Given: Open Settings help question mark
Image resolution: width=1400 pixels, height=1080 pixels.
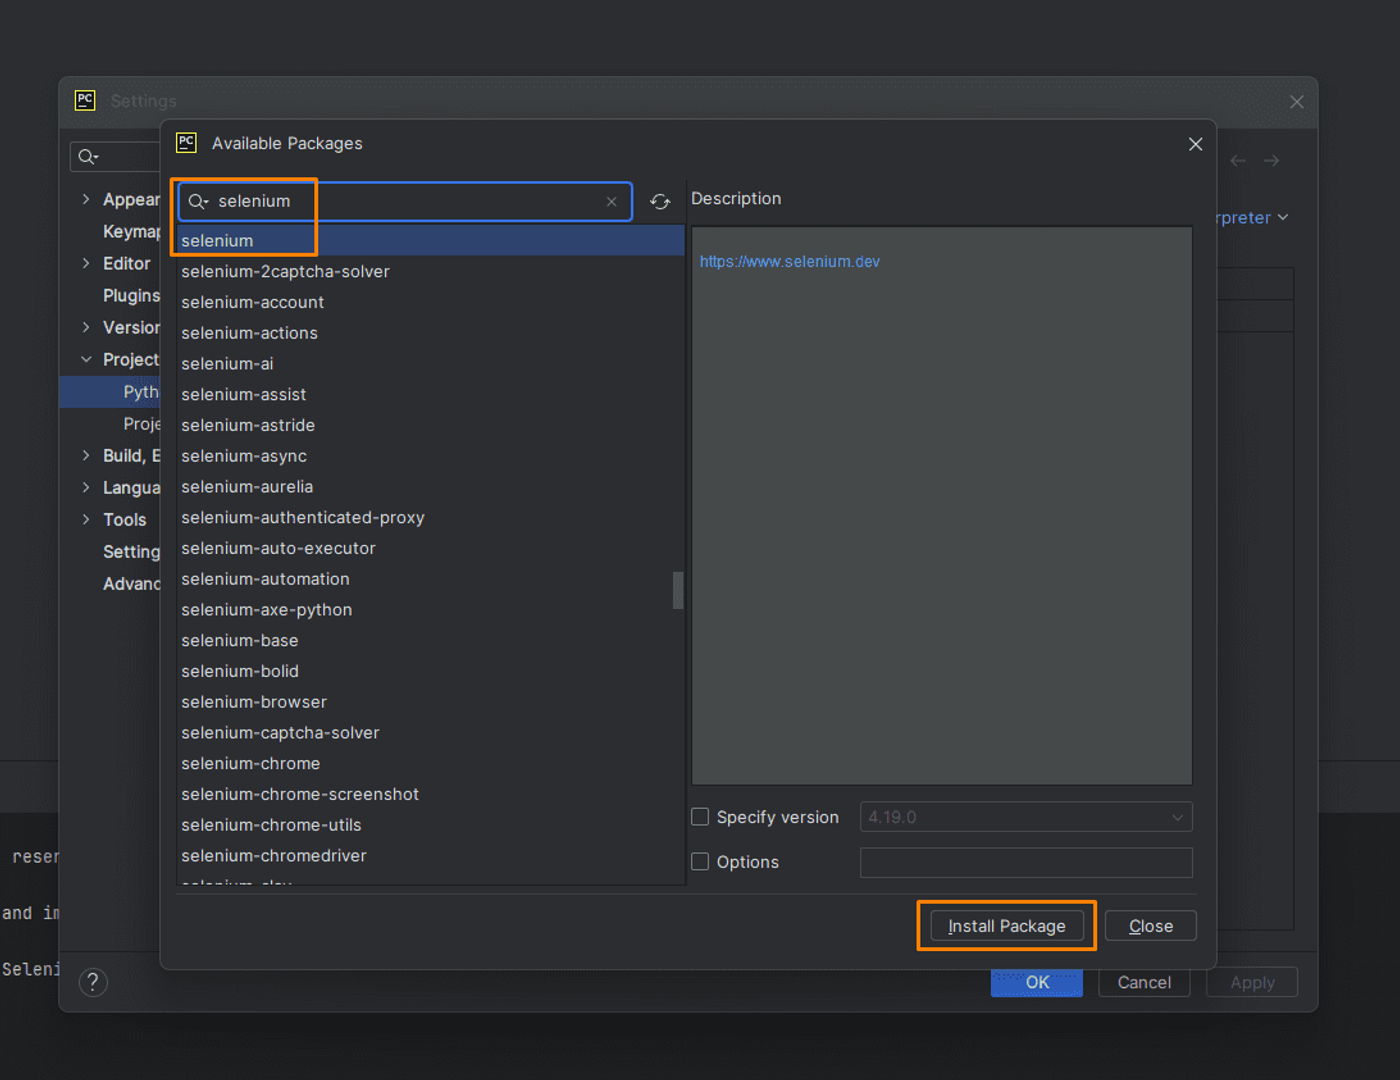Looking at the screenshot, I should coord(93,982).
